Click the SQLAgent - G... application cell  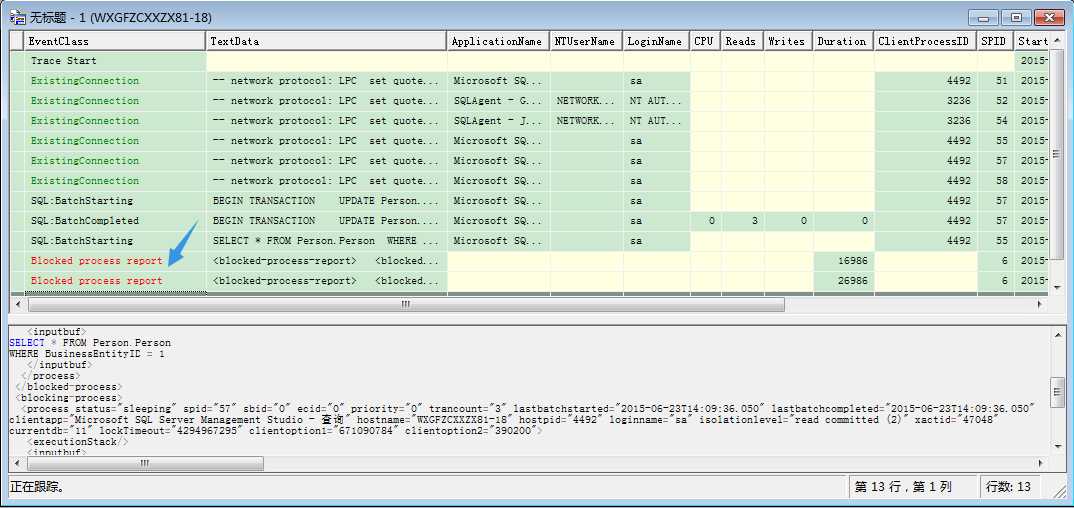point(498,101)
